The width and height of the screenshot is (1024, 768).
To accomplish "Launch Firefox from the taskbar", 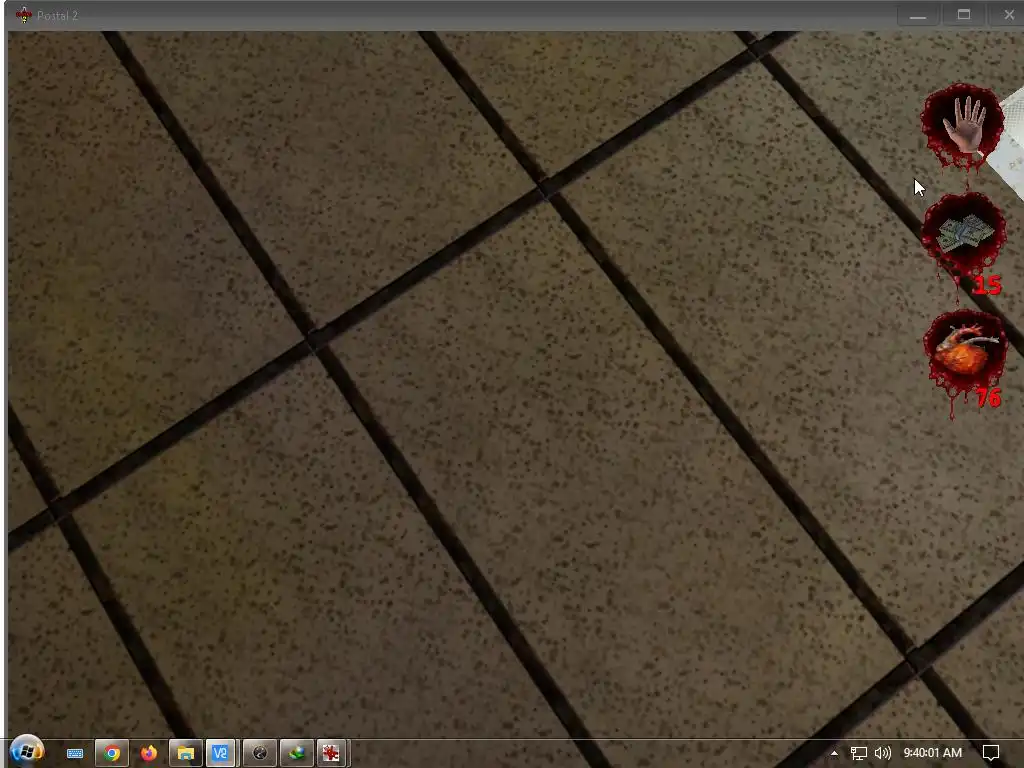I will pos(149,754).
